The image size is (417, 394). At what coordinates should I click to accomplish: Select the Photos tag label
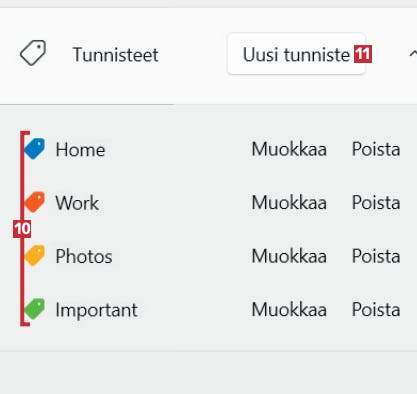[x=84, y=256]
